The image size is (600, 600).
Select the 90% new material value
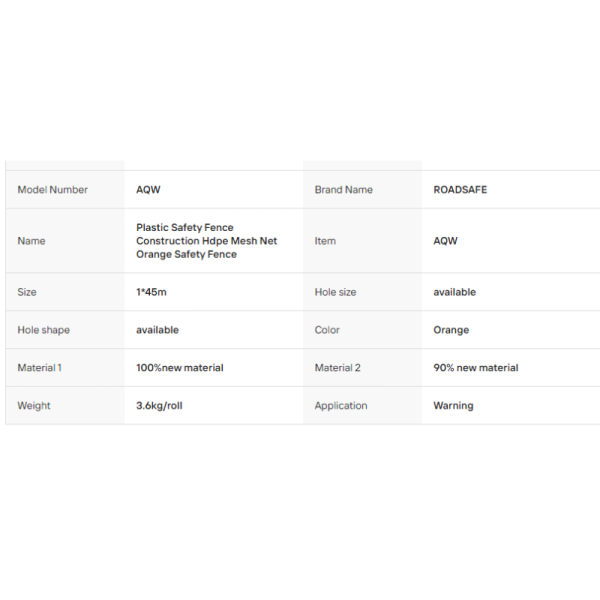476,368
